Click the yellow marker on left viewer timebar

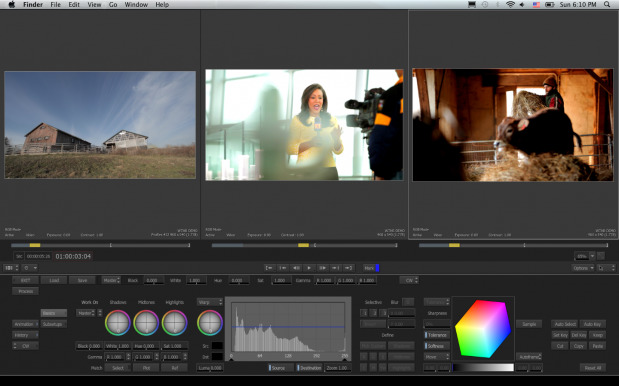click(x=35, y=245)
